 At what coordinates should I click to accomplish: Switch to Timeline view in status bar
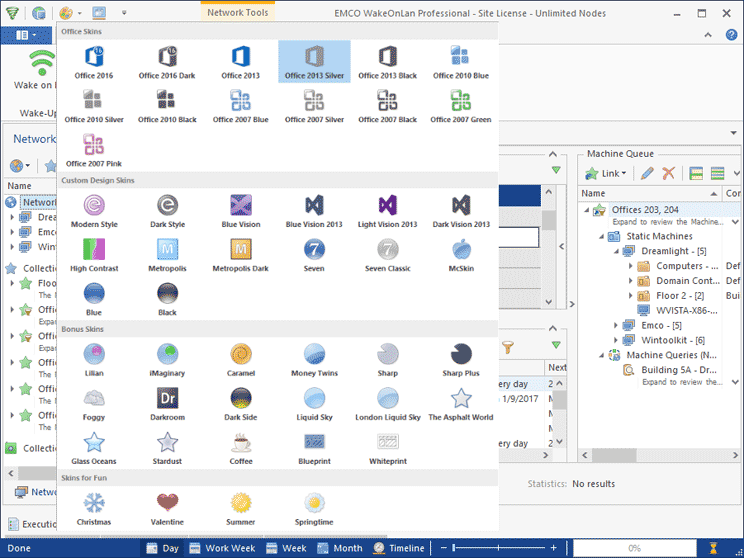coord(397,548)
